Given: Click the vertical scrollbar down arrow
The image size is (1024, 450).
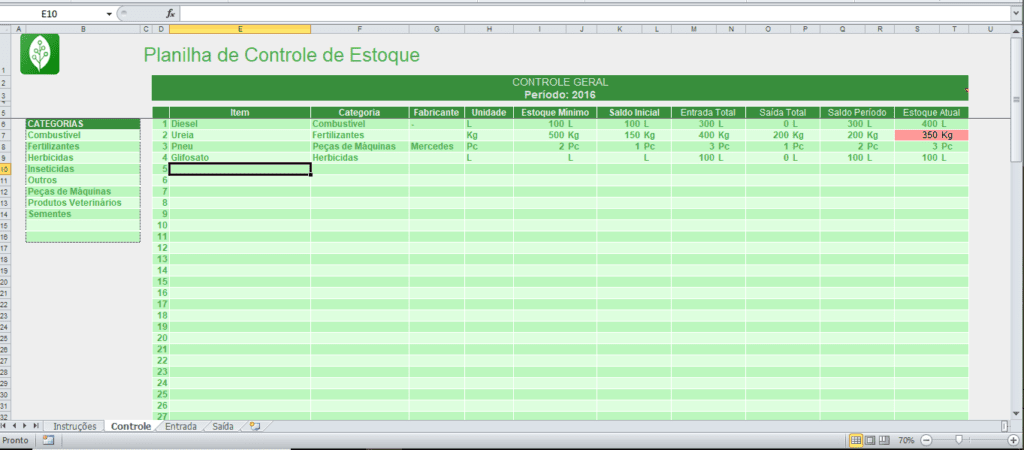Looking at the screenshot, I should 1016,412.
